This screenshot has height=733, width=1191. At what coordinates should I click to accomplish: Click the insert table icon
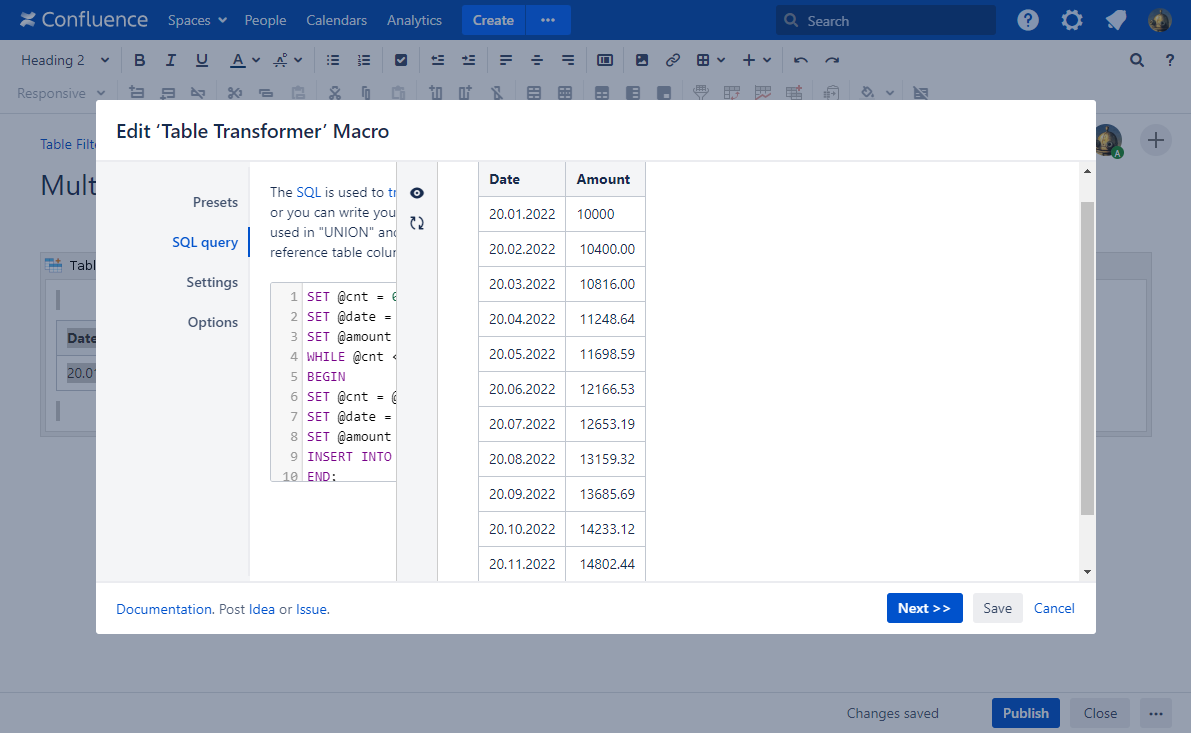pyautogui.click(x=703, y=60)
